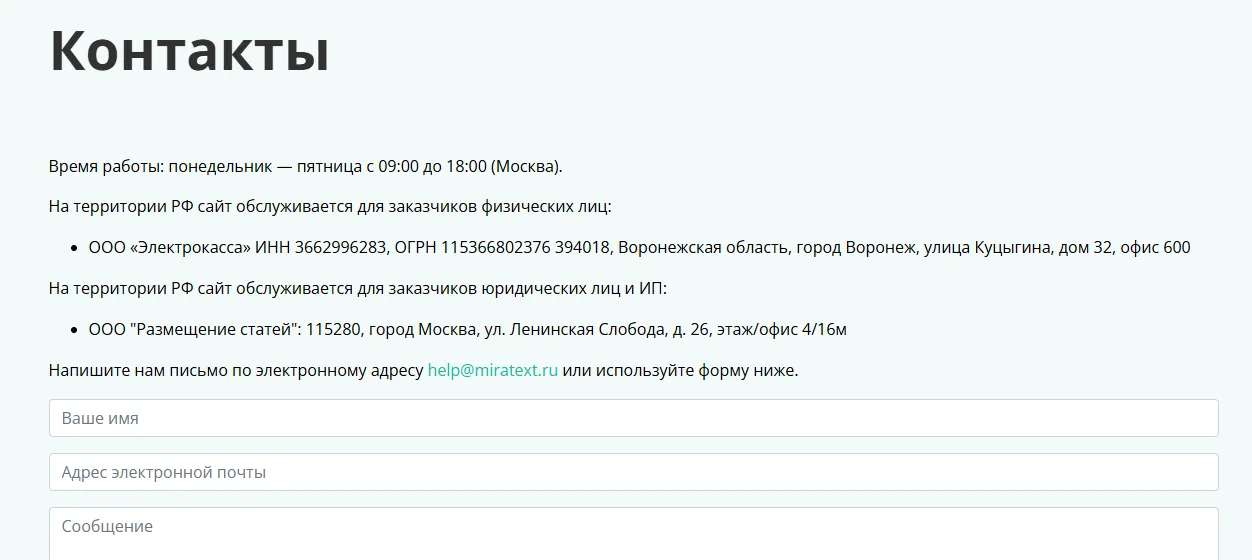This screenshot has height=560, width=1252.
Task: Click the "Контакты" page heading
Action: point(189,50)
